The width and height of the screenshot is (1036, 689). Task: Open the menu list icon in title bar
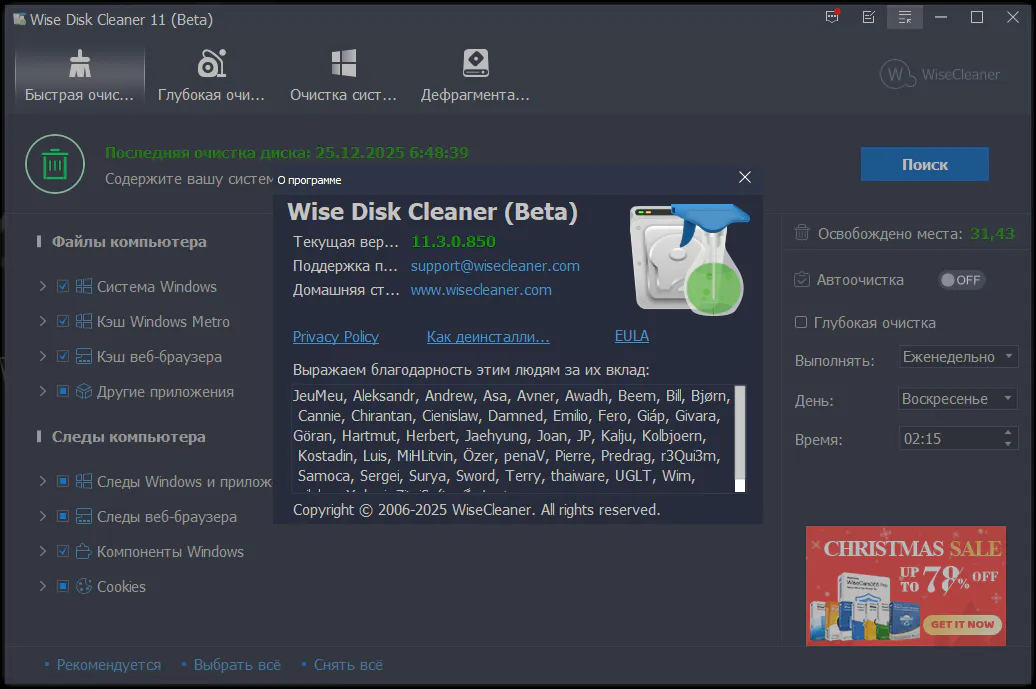coord(905,17)
